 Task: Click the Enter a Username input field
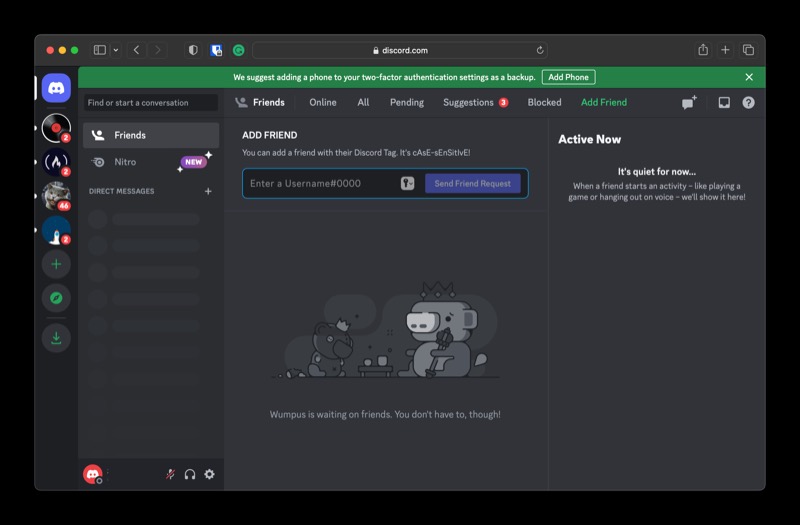point(320,183)
